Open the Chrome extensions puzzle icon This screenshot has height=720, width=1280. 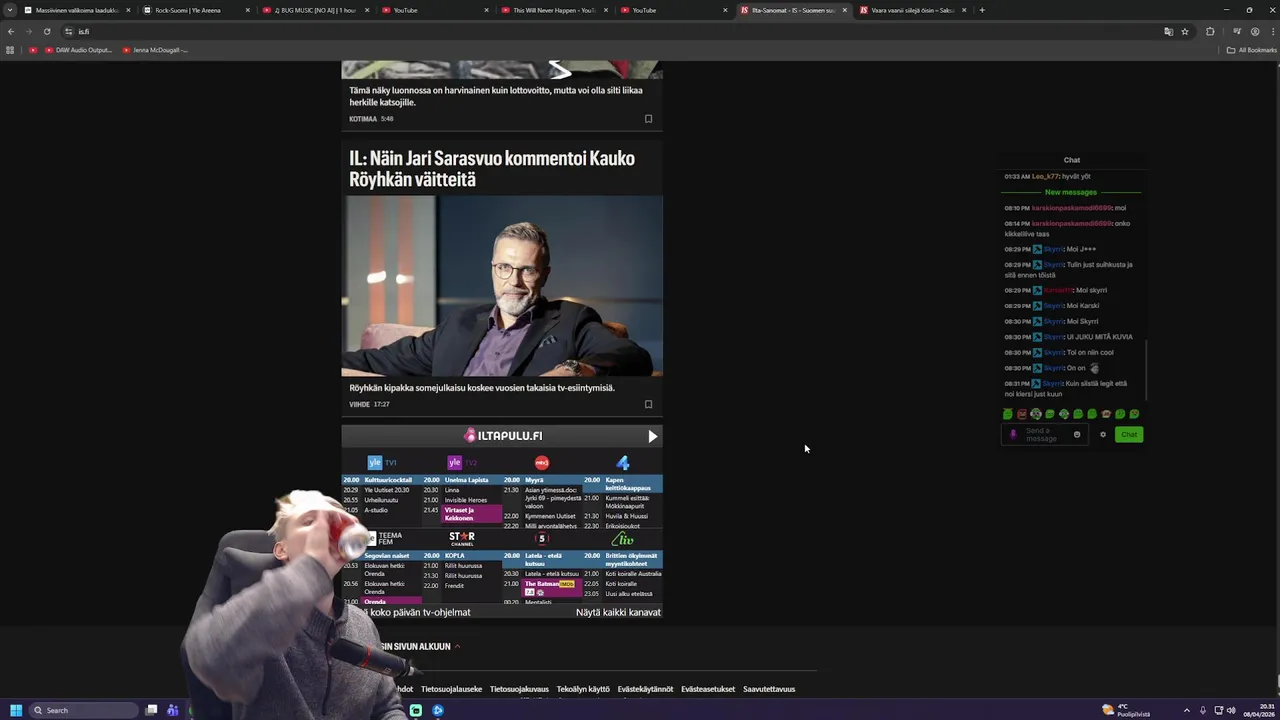[x=1210, y=31]
